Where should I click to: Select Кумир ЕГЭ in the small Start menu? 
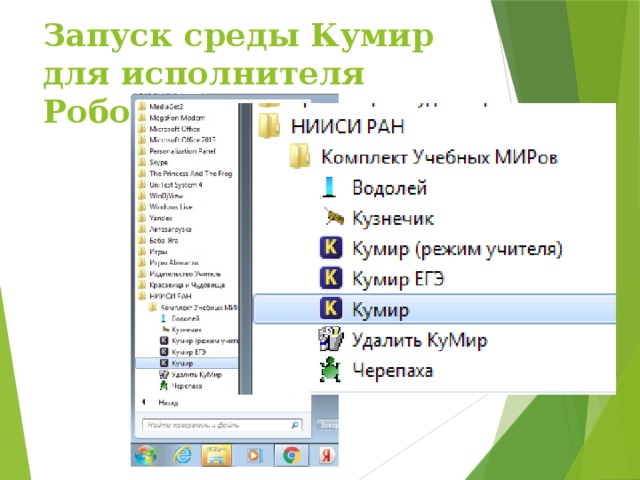click(x=186, y=352)
